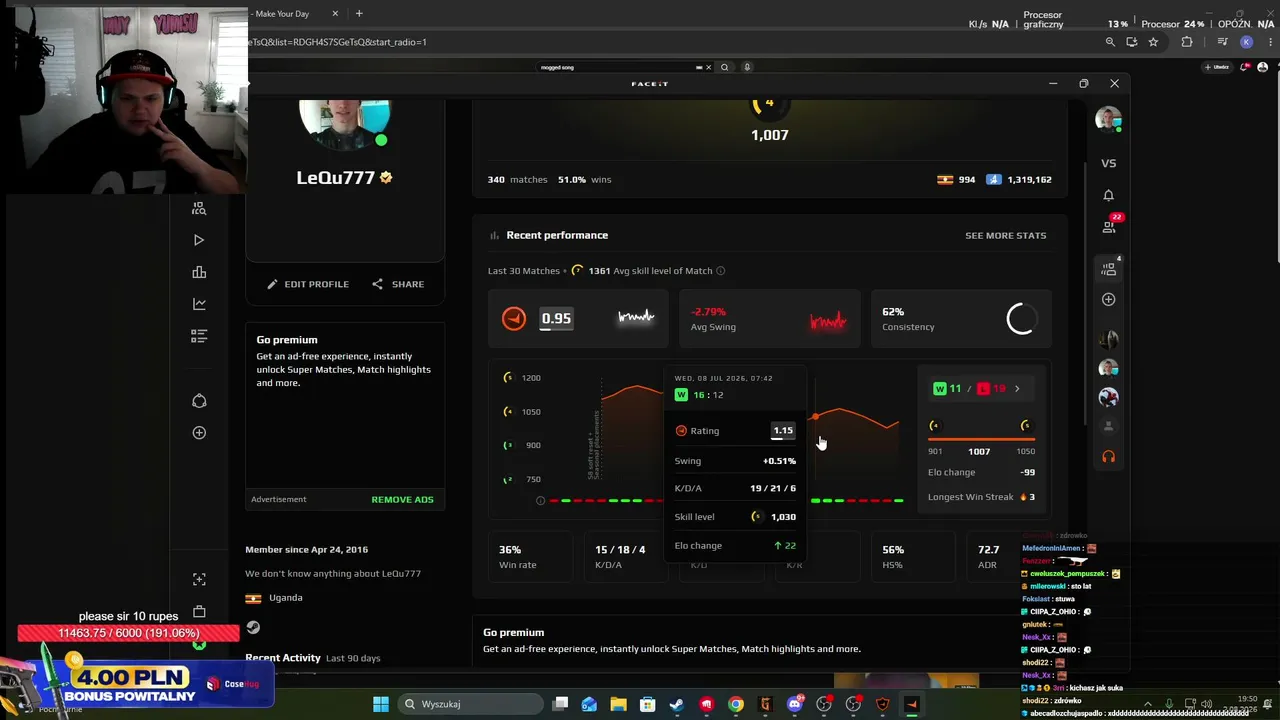Image resolution: width=1280 pixels, height=720 pixels.
Task: Click the EDIT PROFILE button
Action: [308, 284]
